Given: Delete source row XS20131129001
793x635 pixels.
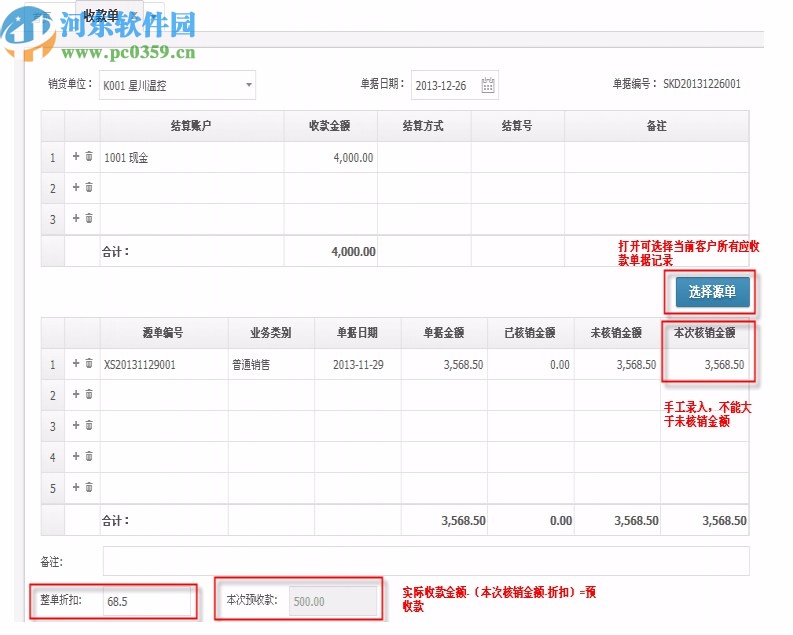Looking at the screenshot, I should pos(89,364).
